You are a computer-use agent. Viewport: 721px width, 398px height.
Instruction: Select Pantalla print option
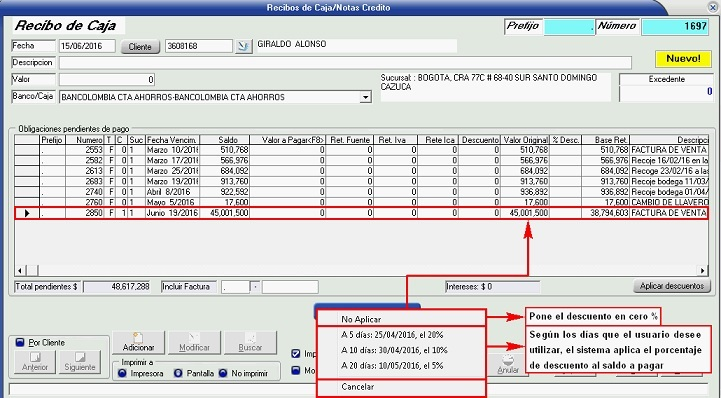point(178,373)
